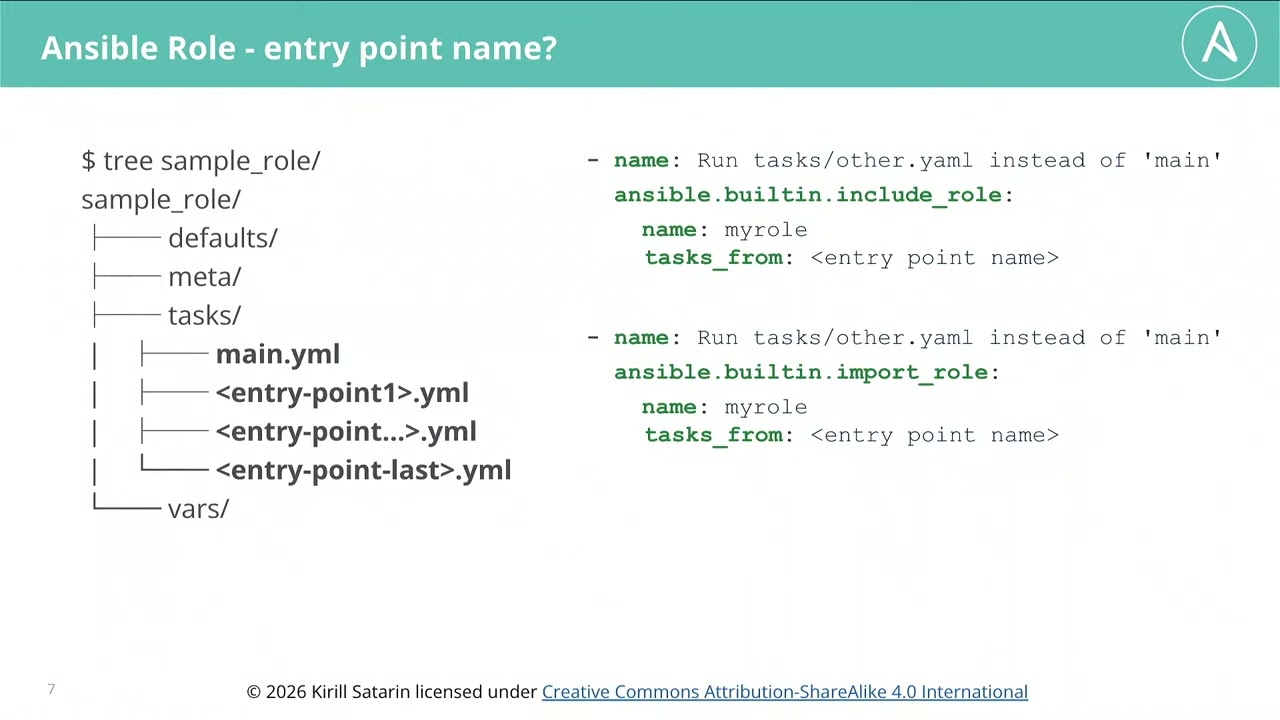Click the task name line above import_role
The width and height of the screenshot is (1280, 720).
click(904, 337)
